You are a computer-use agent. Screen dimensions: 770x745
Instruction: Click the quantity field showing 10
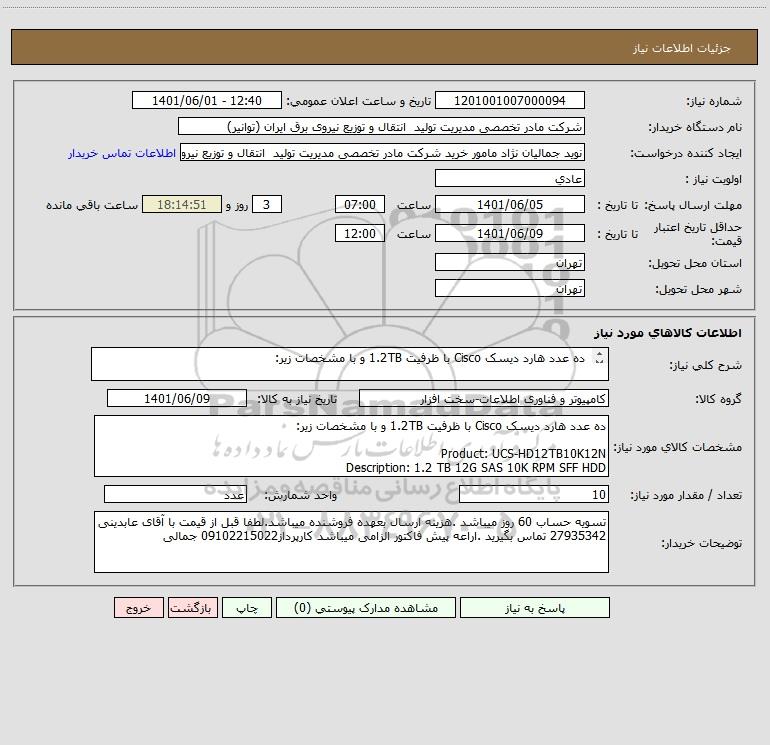point(534,494)
